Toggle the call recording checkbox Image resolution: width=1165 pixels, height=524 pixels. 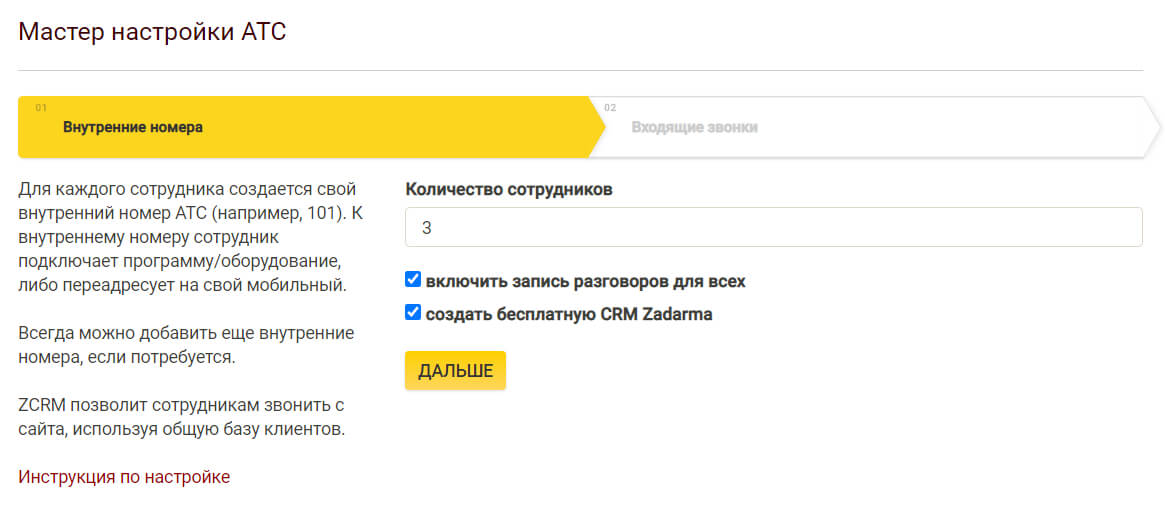click(x=413, y=280)
